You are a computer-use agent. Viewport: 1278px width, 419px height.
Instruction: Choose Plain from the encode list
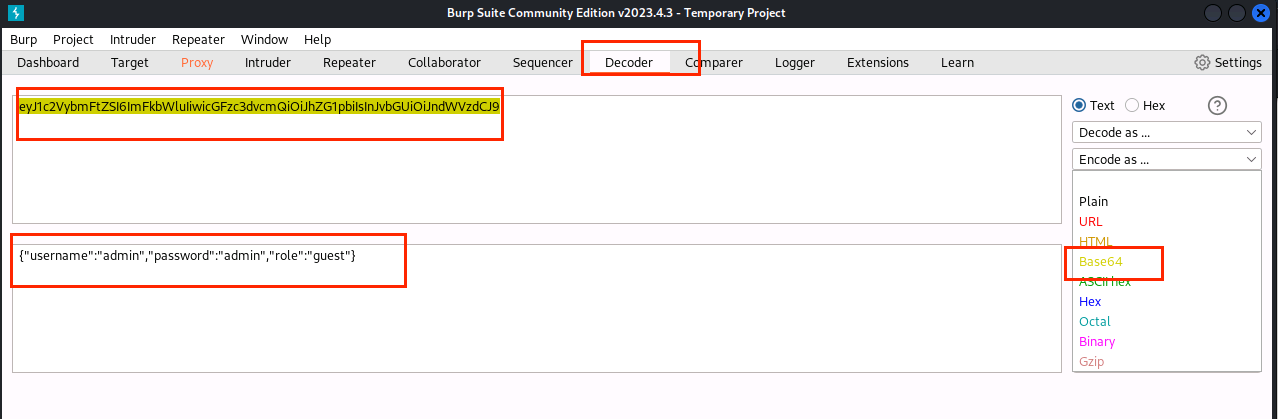(1094, 201)
